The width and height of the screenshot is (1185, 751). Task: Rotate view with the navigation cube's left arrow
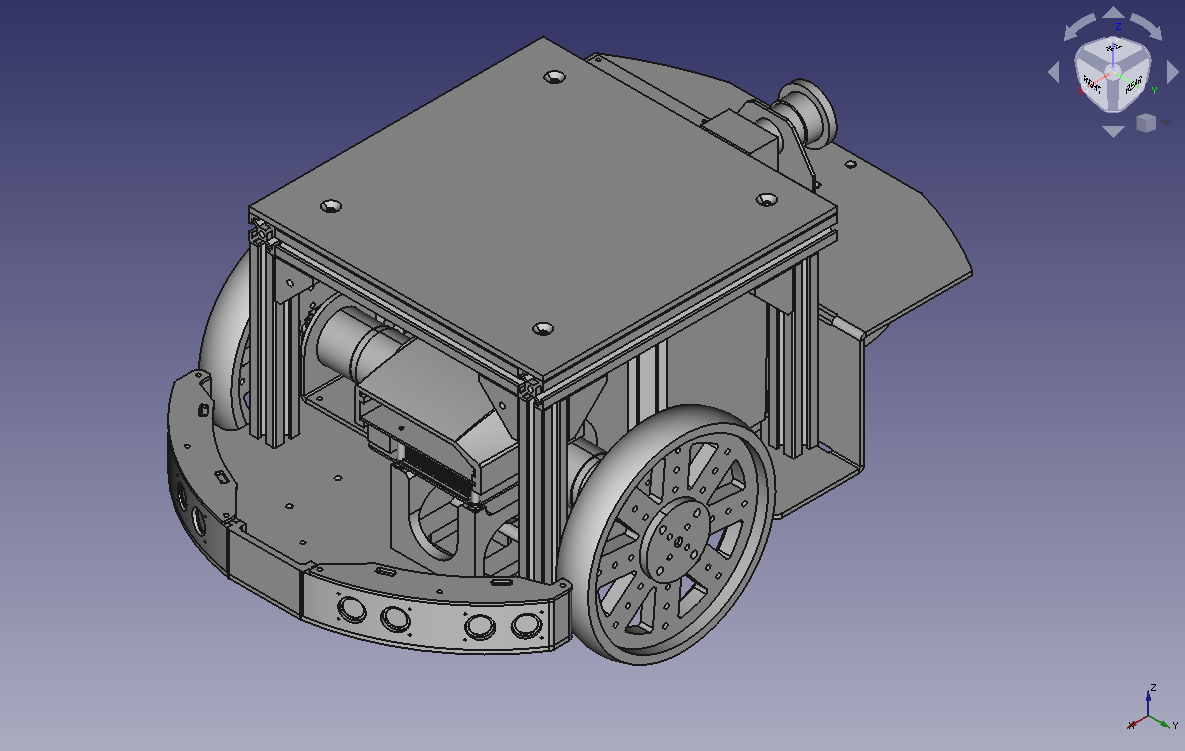(x=1054, y=73)
